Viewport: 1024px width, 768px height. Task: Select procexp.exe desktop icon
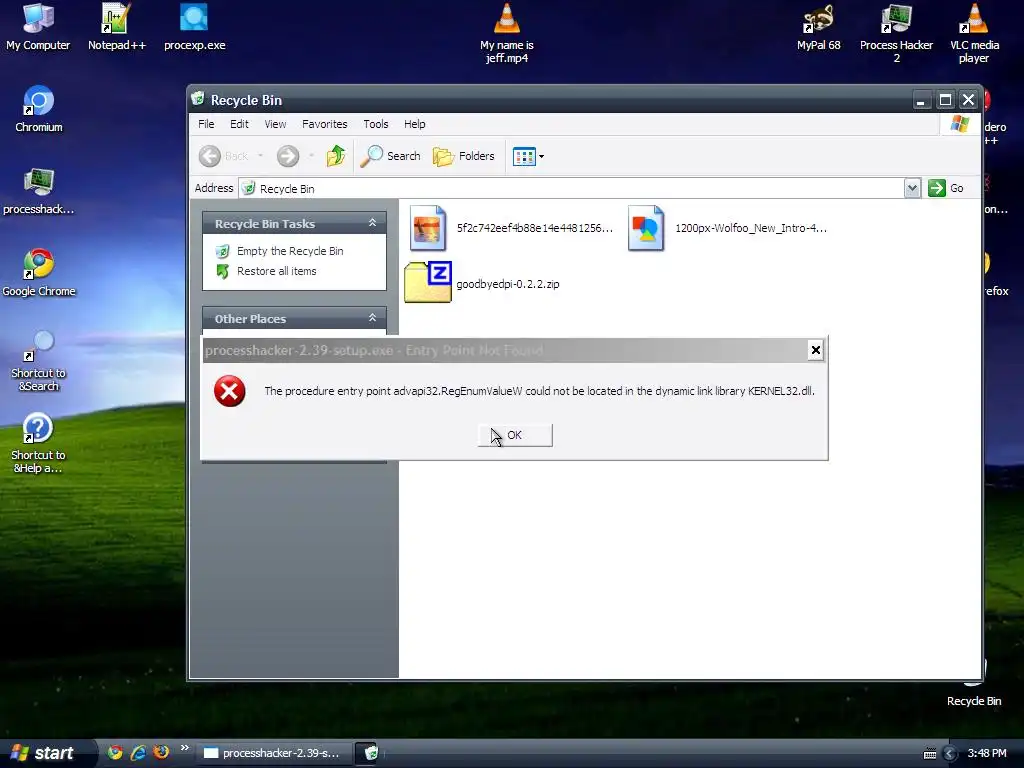[194, 26]
